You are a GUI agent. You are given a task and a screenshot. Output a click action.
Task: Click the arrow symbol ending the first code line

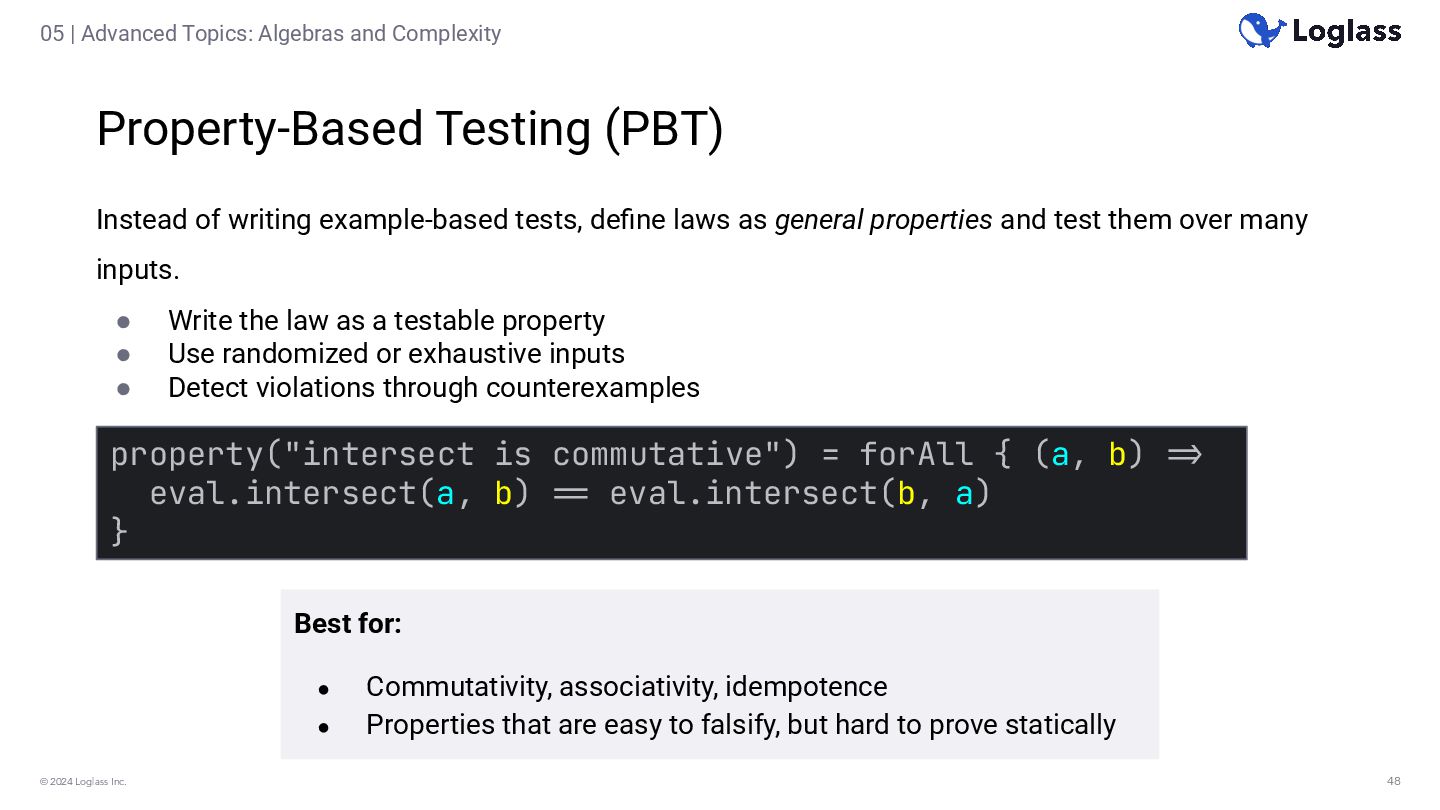click(1184, 455)
